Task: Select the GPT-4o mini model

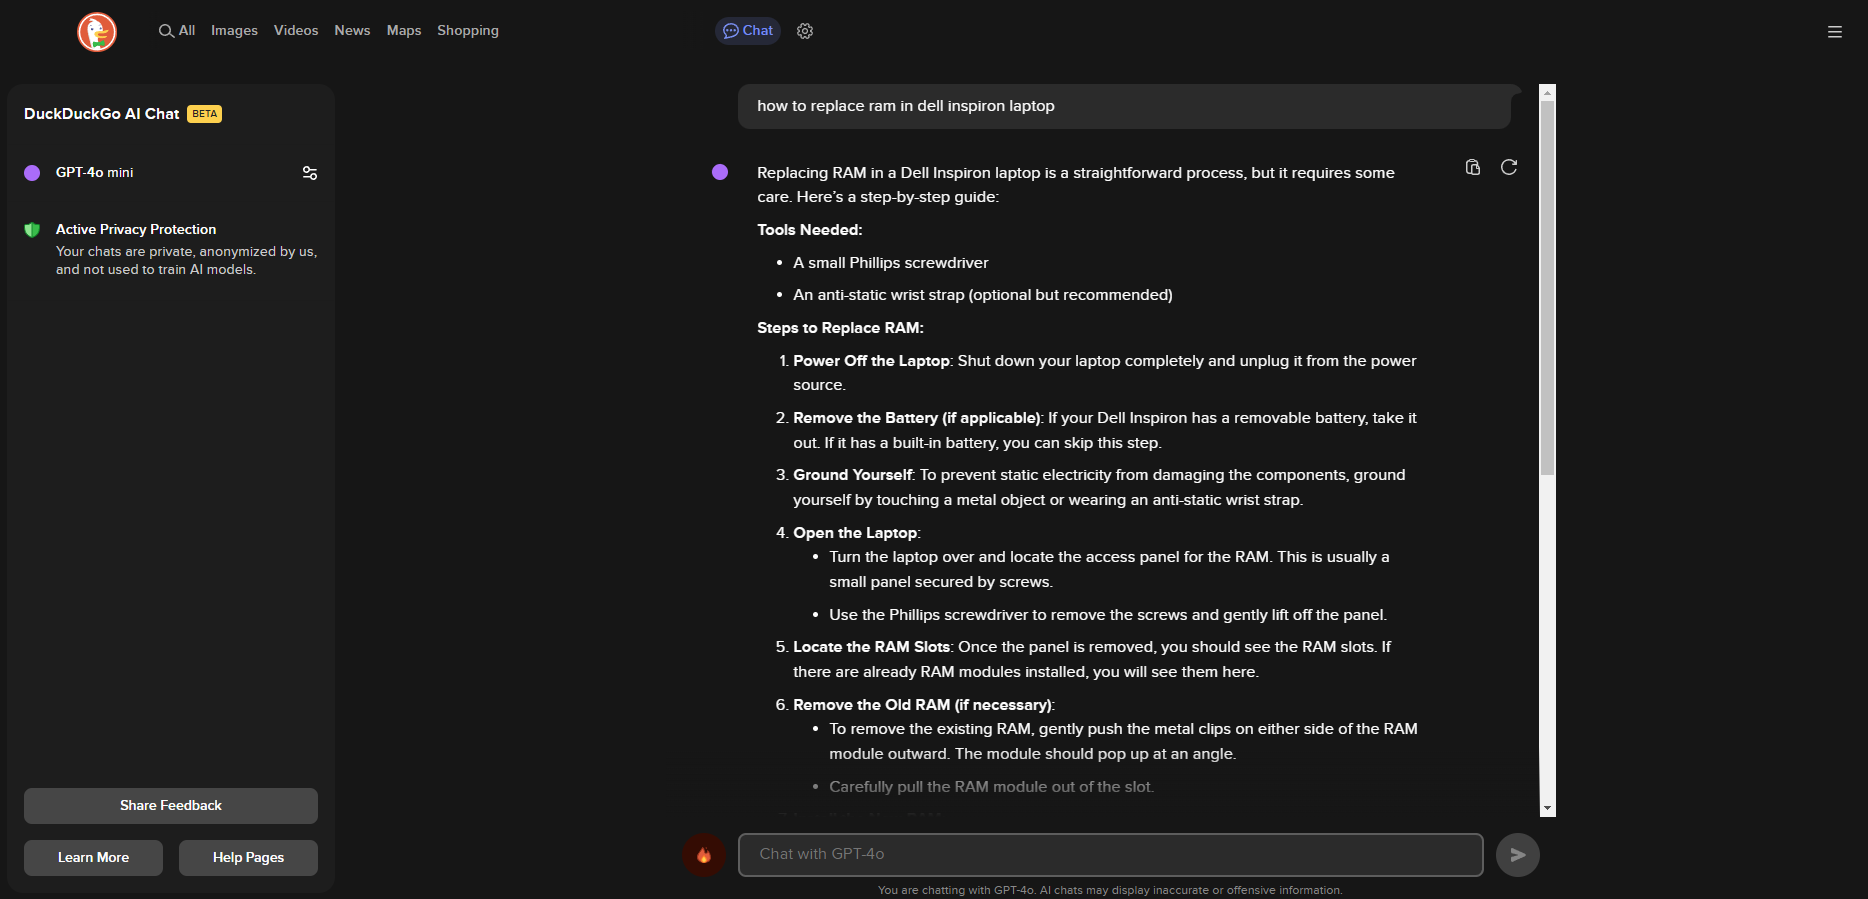Action: pyautogui.click(x=94, y=172)
